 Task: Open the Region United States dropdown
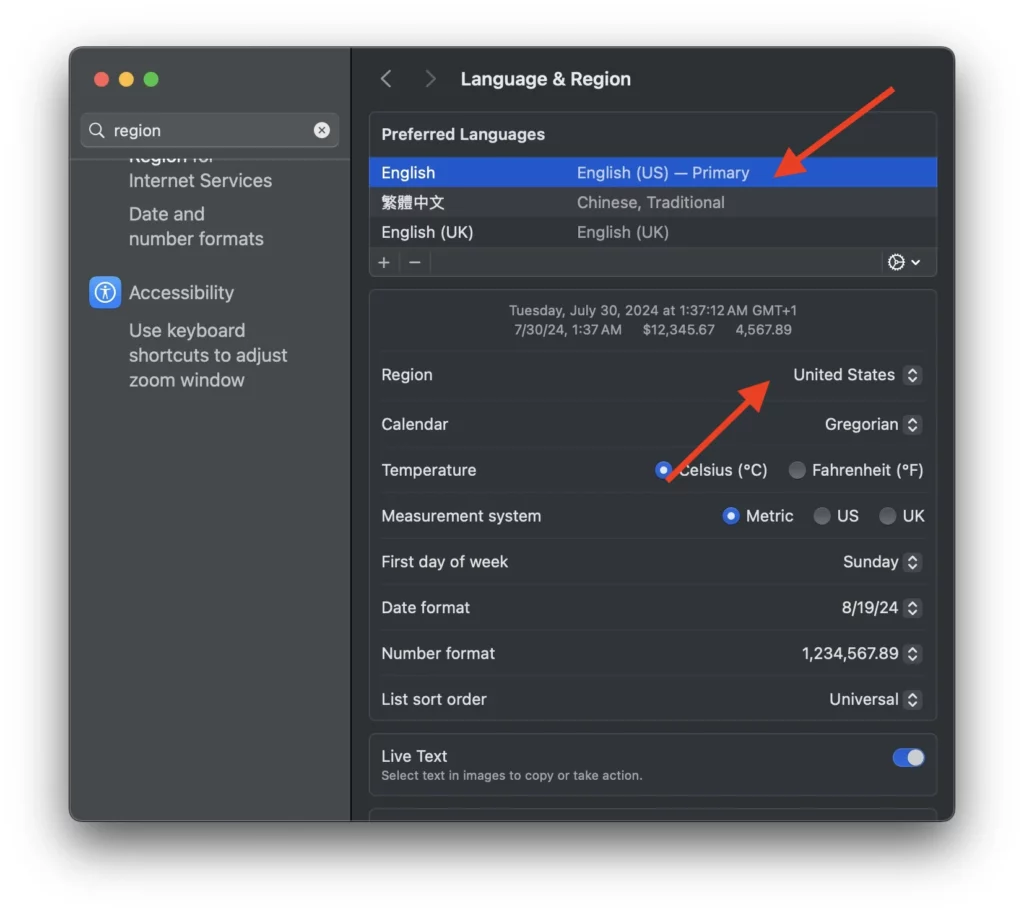[857, 375]
